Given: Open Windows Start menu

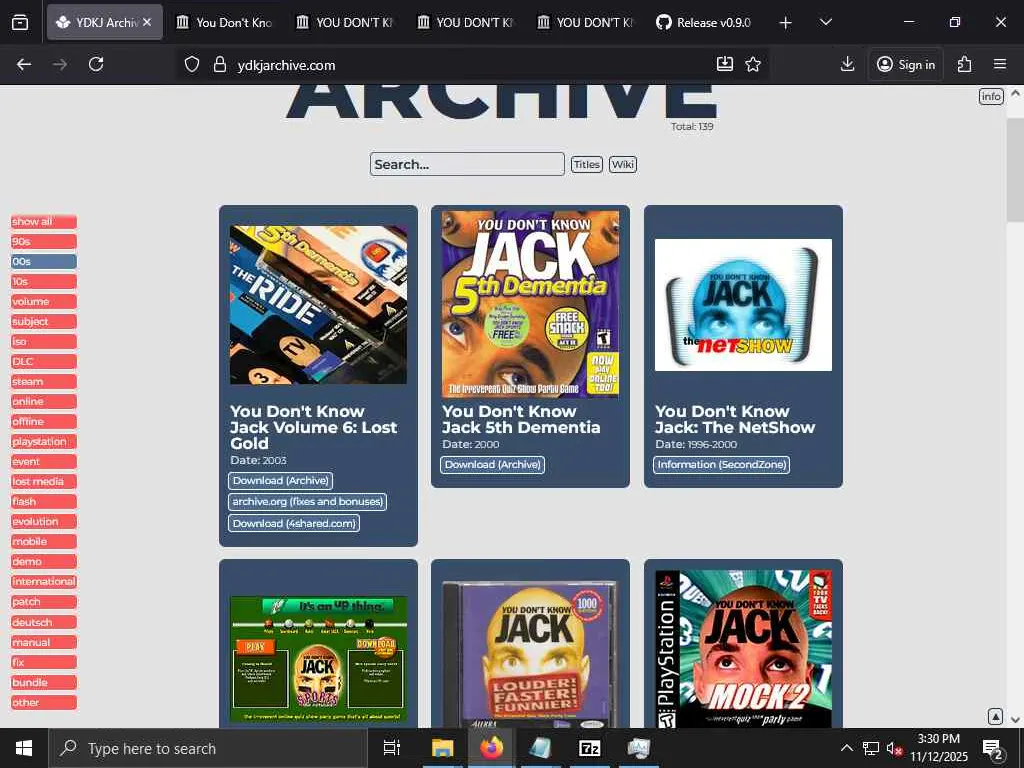Looking at the screenshot, I should tap(24, 748).
